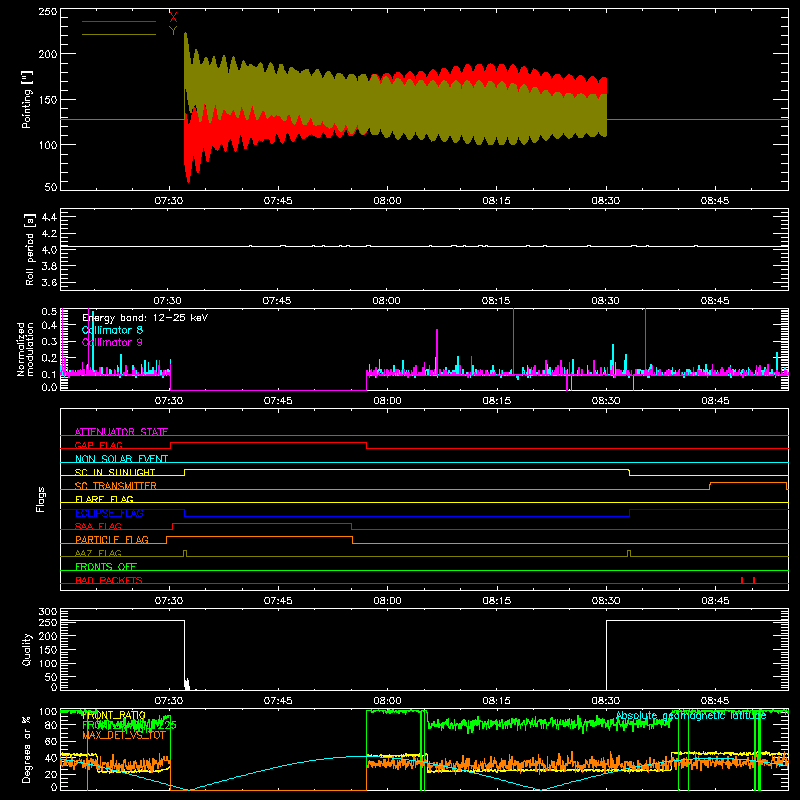Click 08:45 time label under Pointing plot
Screen dimensions: 800x800
pyautogui.click(x=715, y=201)
